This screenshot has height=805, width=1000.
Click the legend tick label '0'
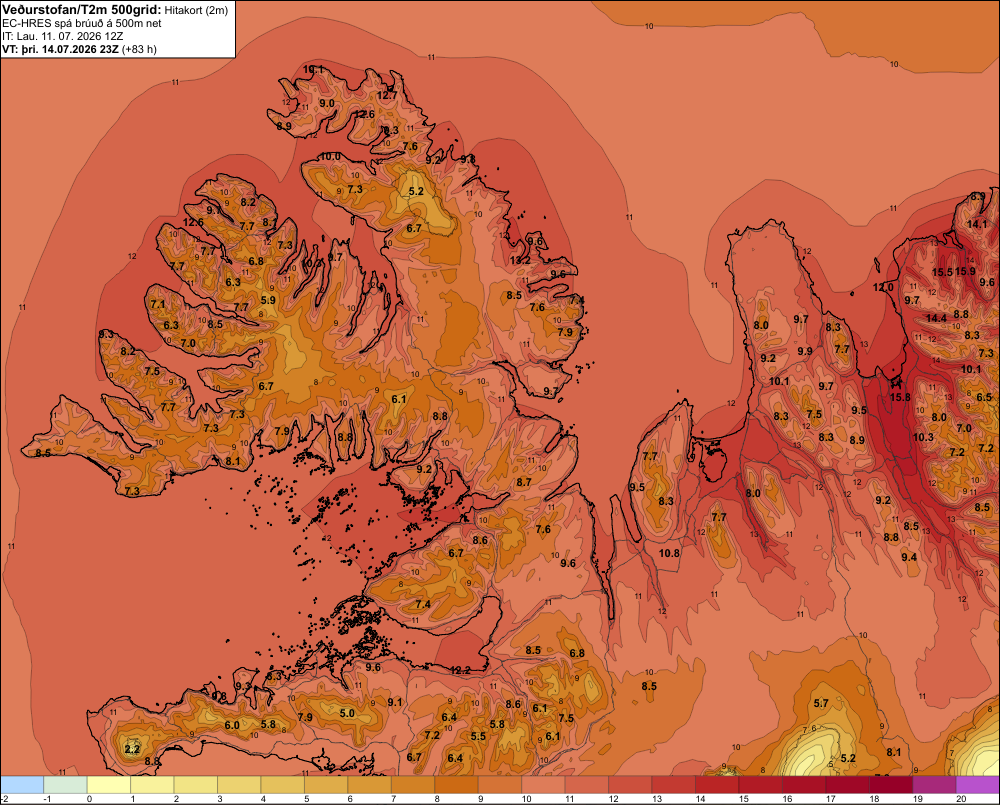(x=89, y=799)
